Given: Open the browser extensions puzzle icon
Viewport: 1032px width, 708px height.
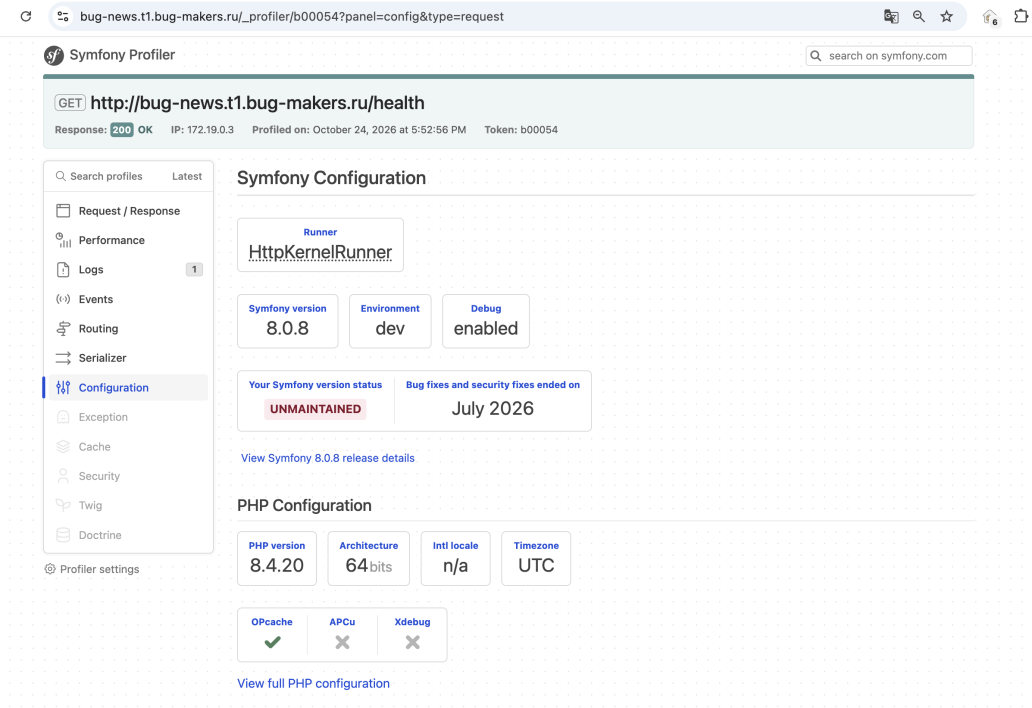Looking at the screenshot, I should coord(1021,16).
